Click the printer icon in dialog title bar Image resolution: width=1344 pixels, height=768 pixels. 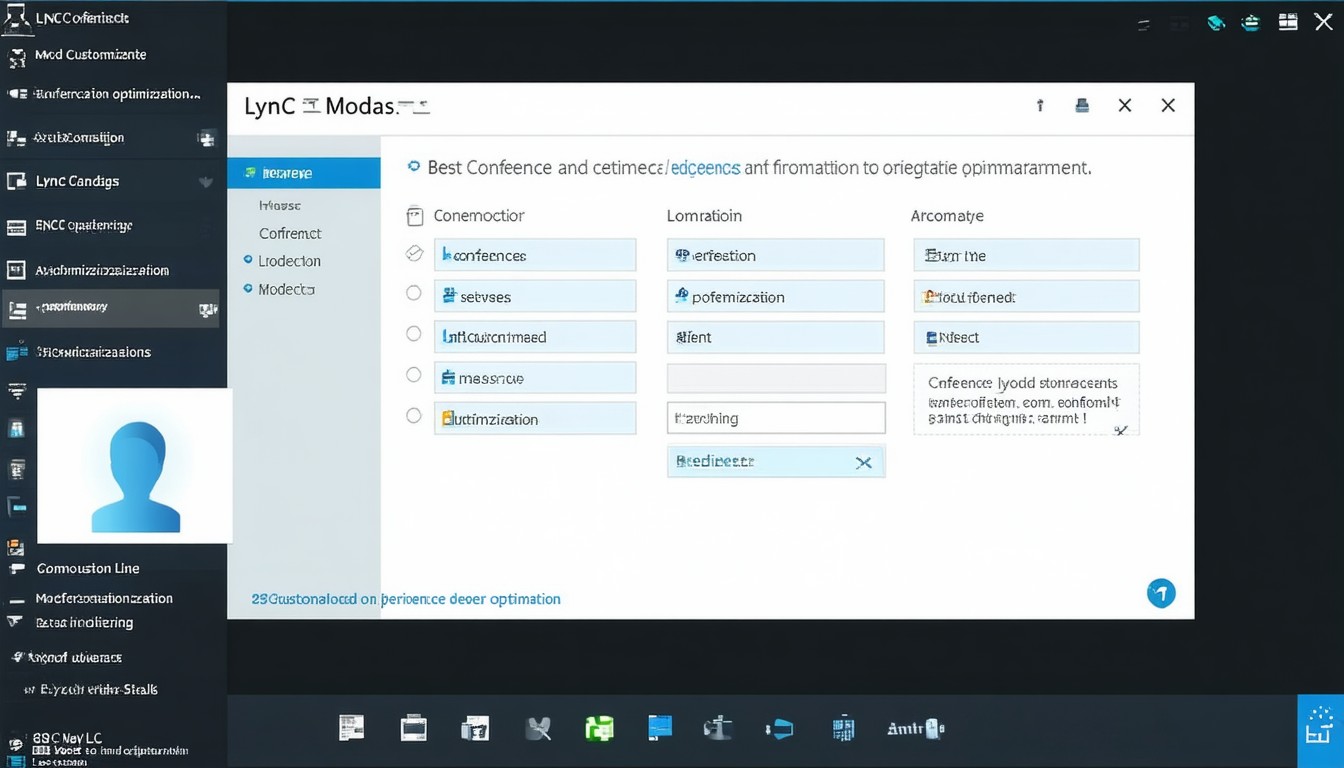(1082, 105)
